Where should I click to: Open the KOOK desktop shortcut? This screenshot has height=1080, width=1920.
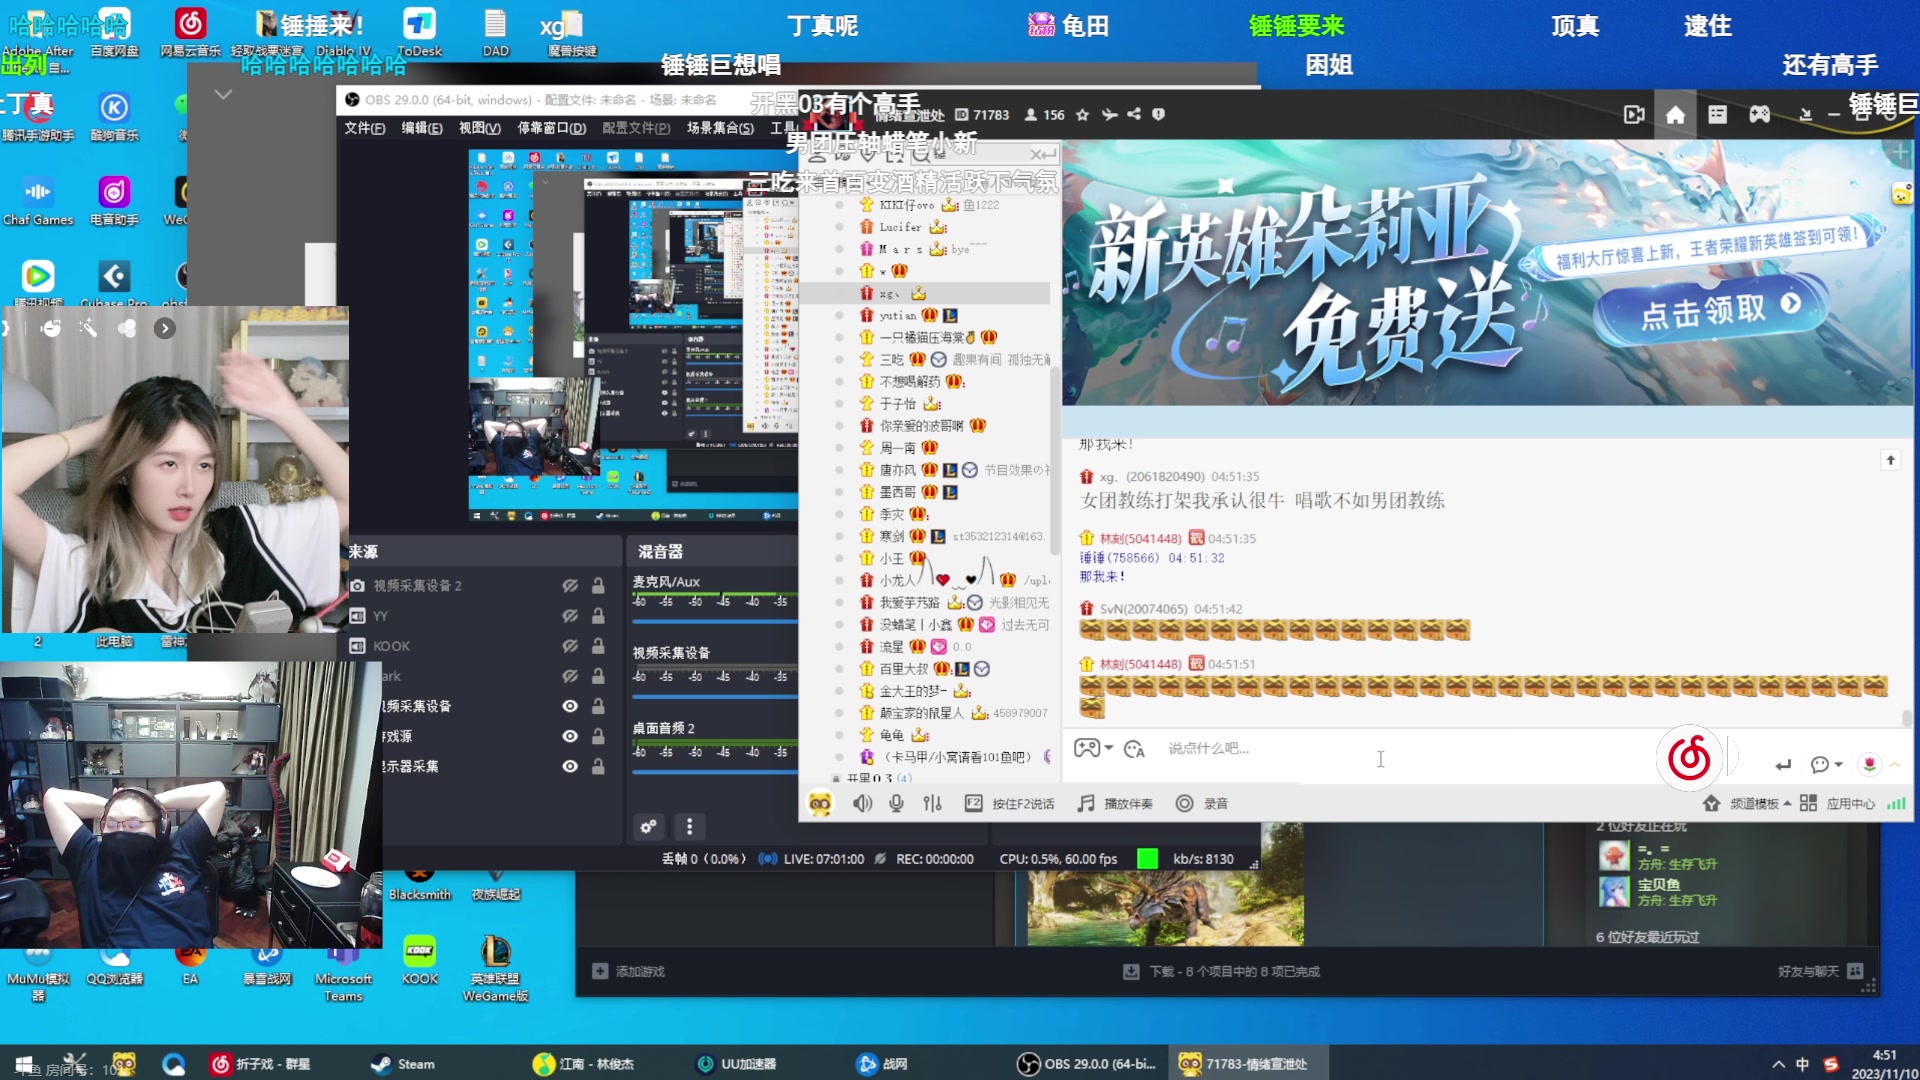click(x=420, y=960)
